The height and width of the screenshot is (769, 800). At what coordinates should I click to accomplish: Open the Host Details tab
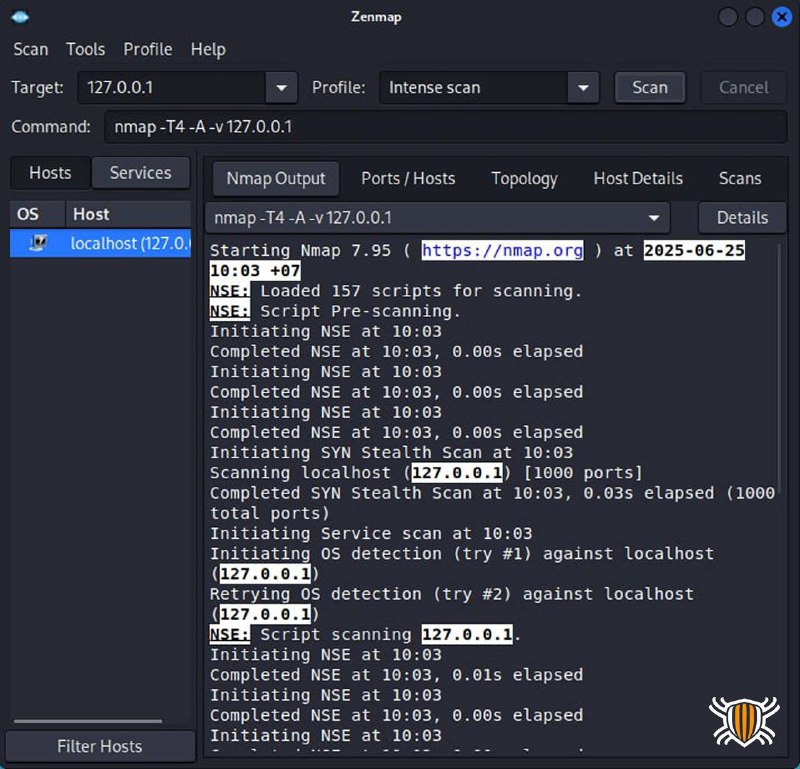click(x=638, y=179)
